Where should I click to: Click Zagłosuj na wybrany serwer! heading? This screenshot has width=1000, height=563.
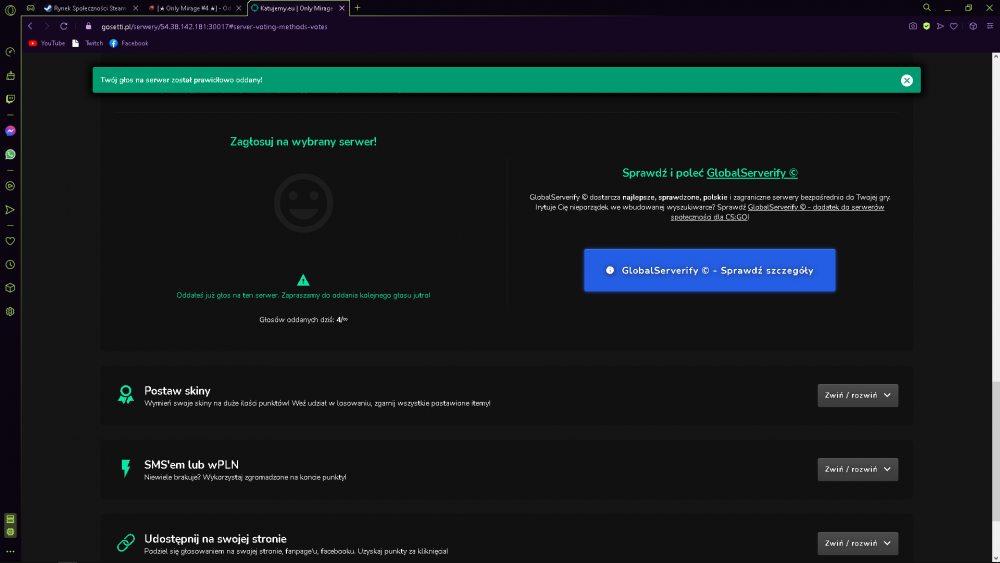click(x=303, y=142)
